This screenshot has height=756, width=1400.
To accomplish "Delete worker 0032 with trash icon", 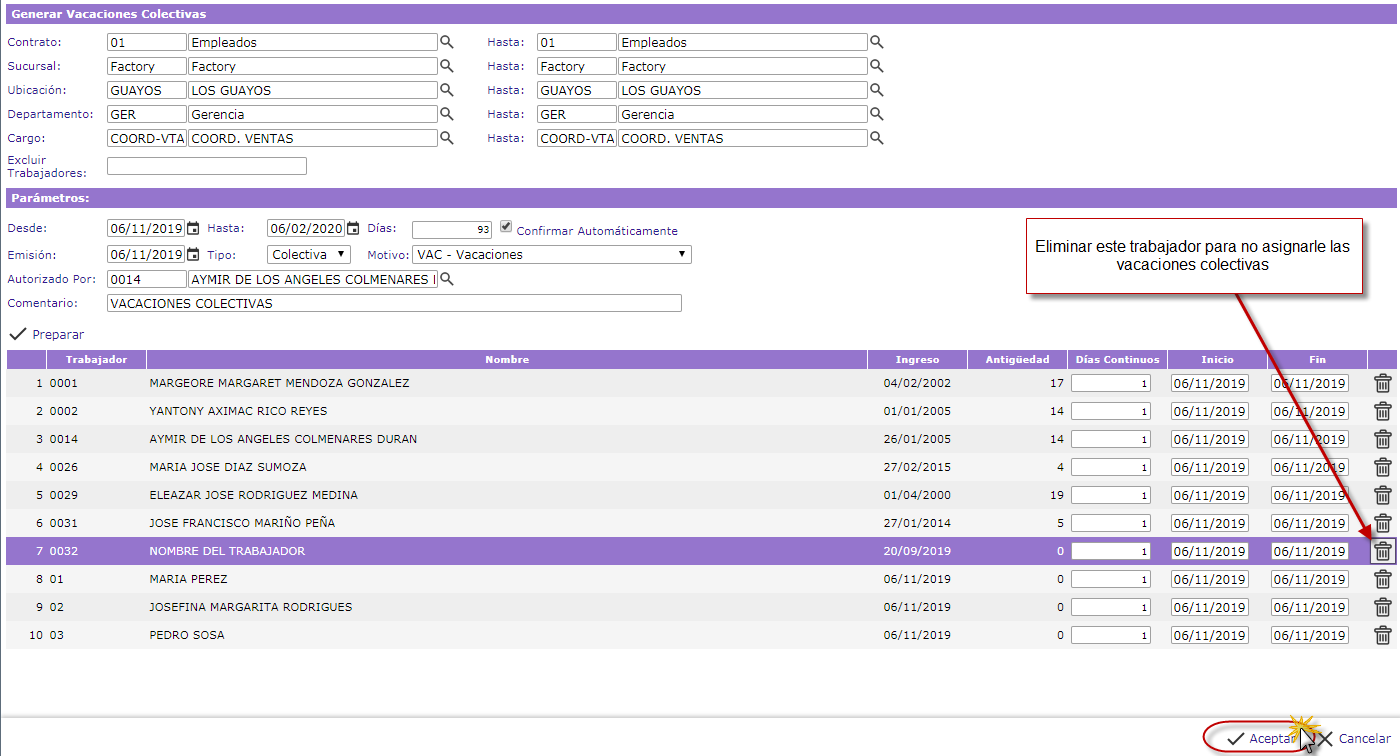I will pos(1382,551).
